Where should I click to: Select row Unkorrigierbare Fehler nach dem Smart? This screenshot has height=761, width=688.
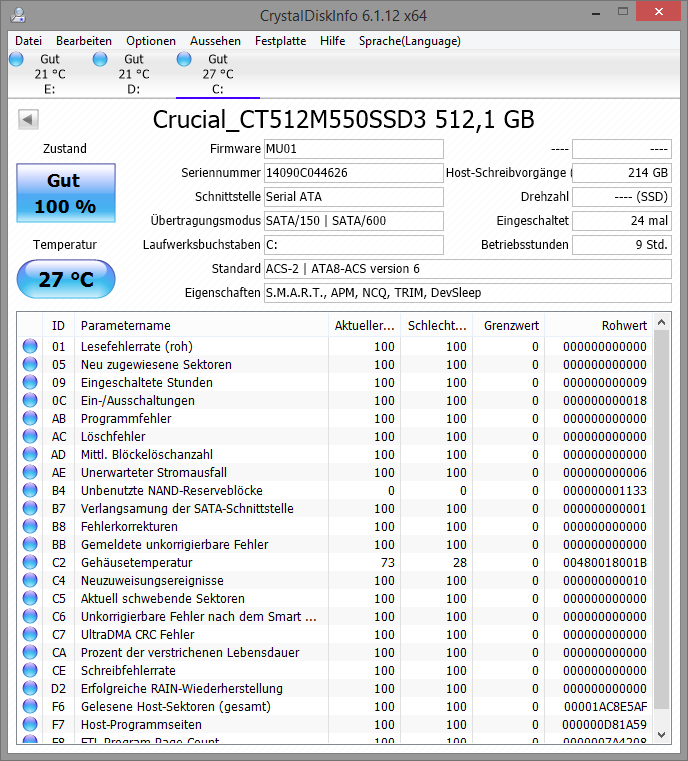pyautogui.click(x=335, y=616)
